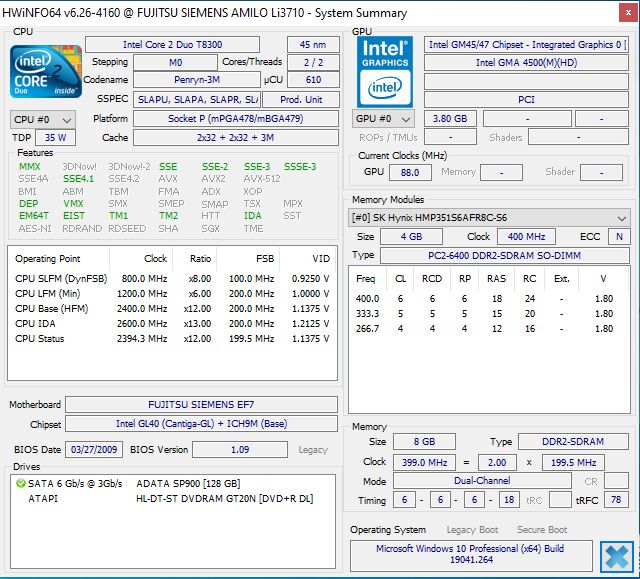640x579 pixels.
Task: Click the Penryn-3M codename field
Action: tap(197, 80)
